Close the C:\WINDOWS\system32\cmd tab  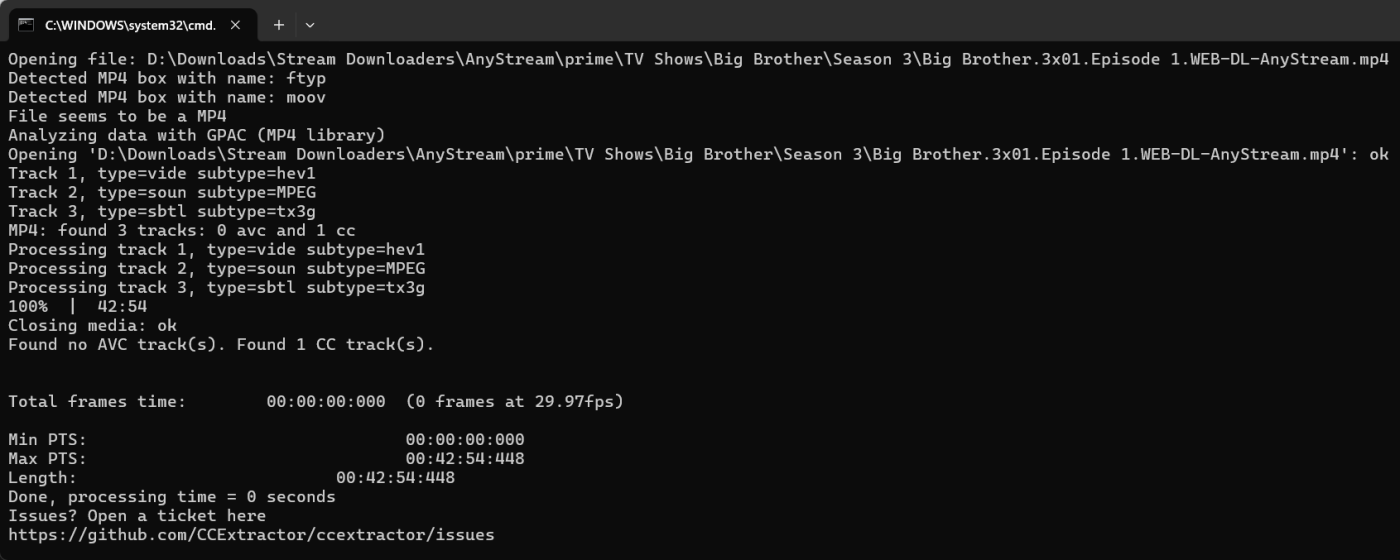pyautogui.click(x=235, y=24)
